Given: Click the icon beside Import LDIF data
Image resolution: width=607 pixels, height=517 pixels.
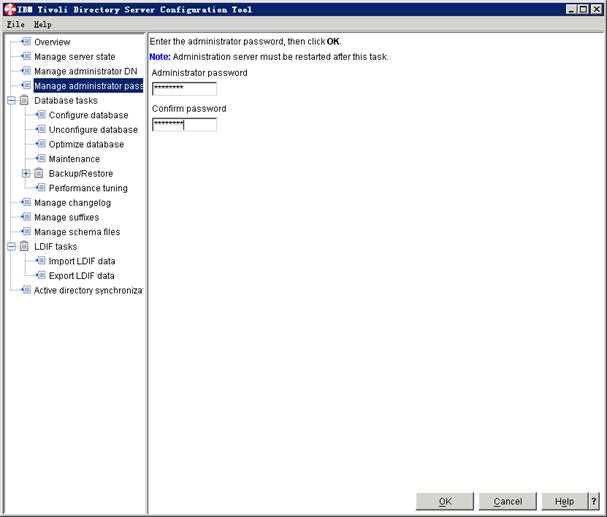Looking at the screenshot, I should [x=41, y=261].
